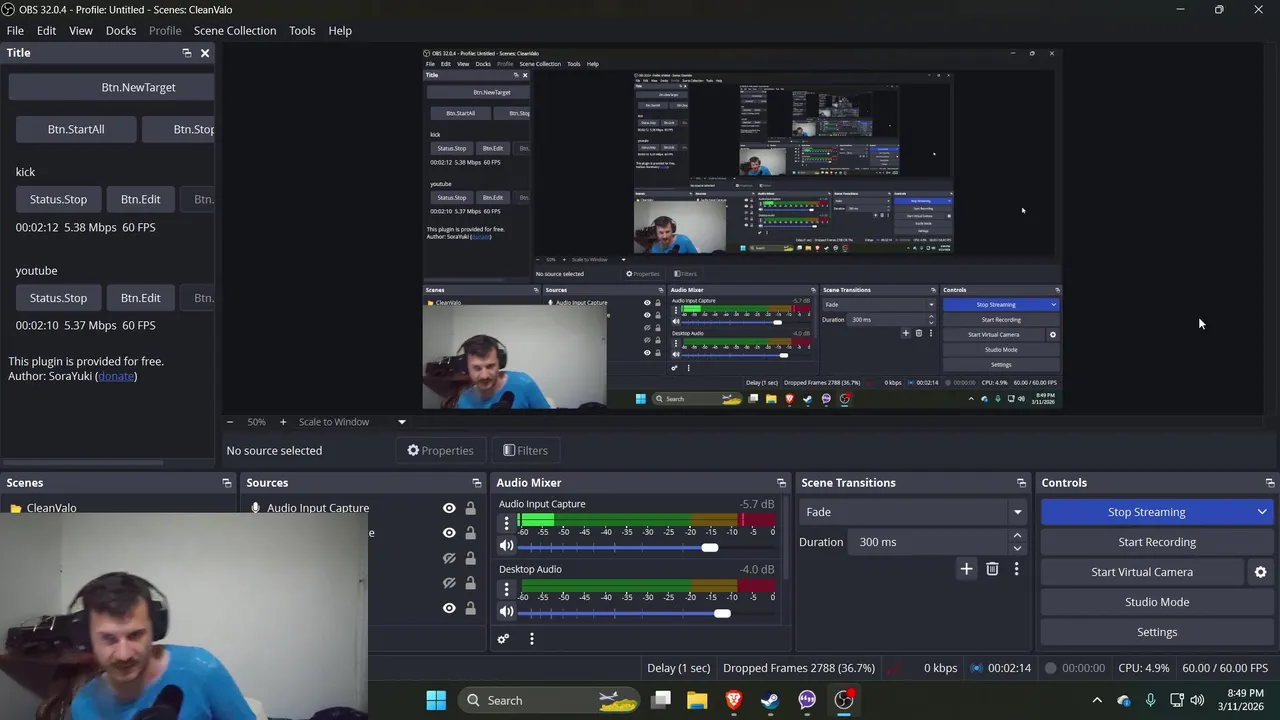This screenshot has height=720, width=1280.
Task: Open the Docks menu
Action: point(121,31)
